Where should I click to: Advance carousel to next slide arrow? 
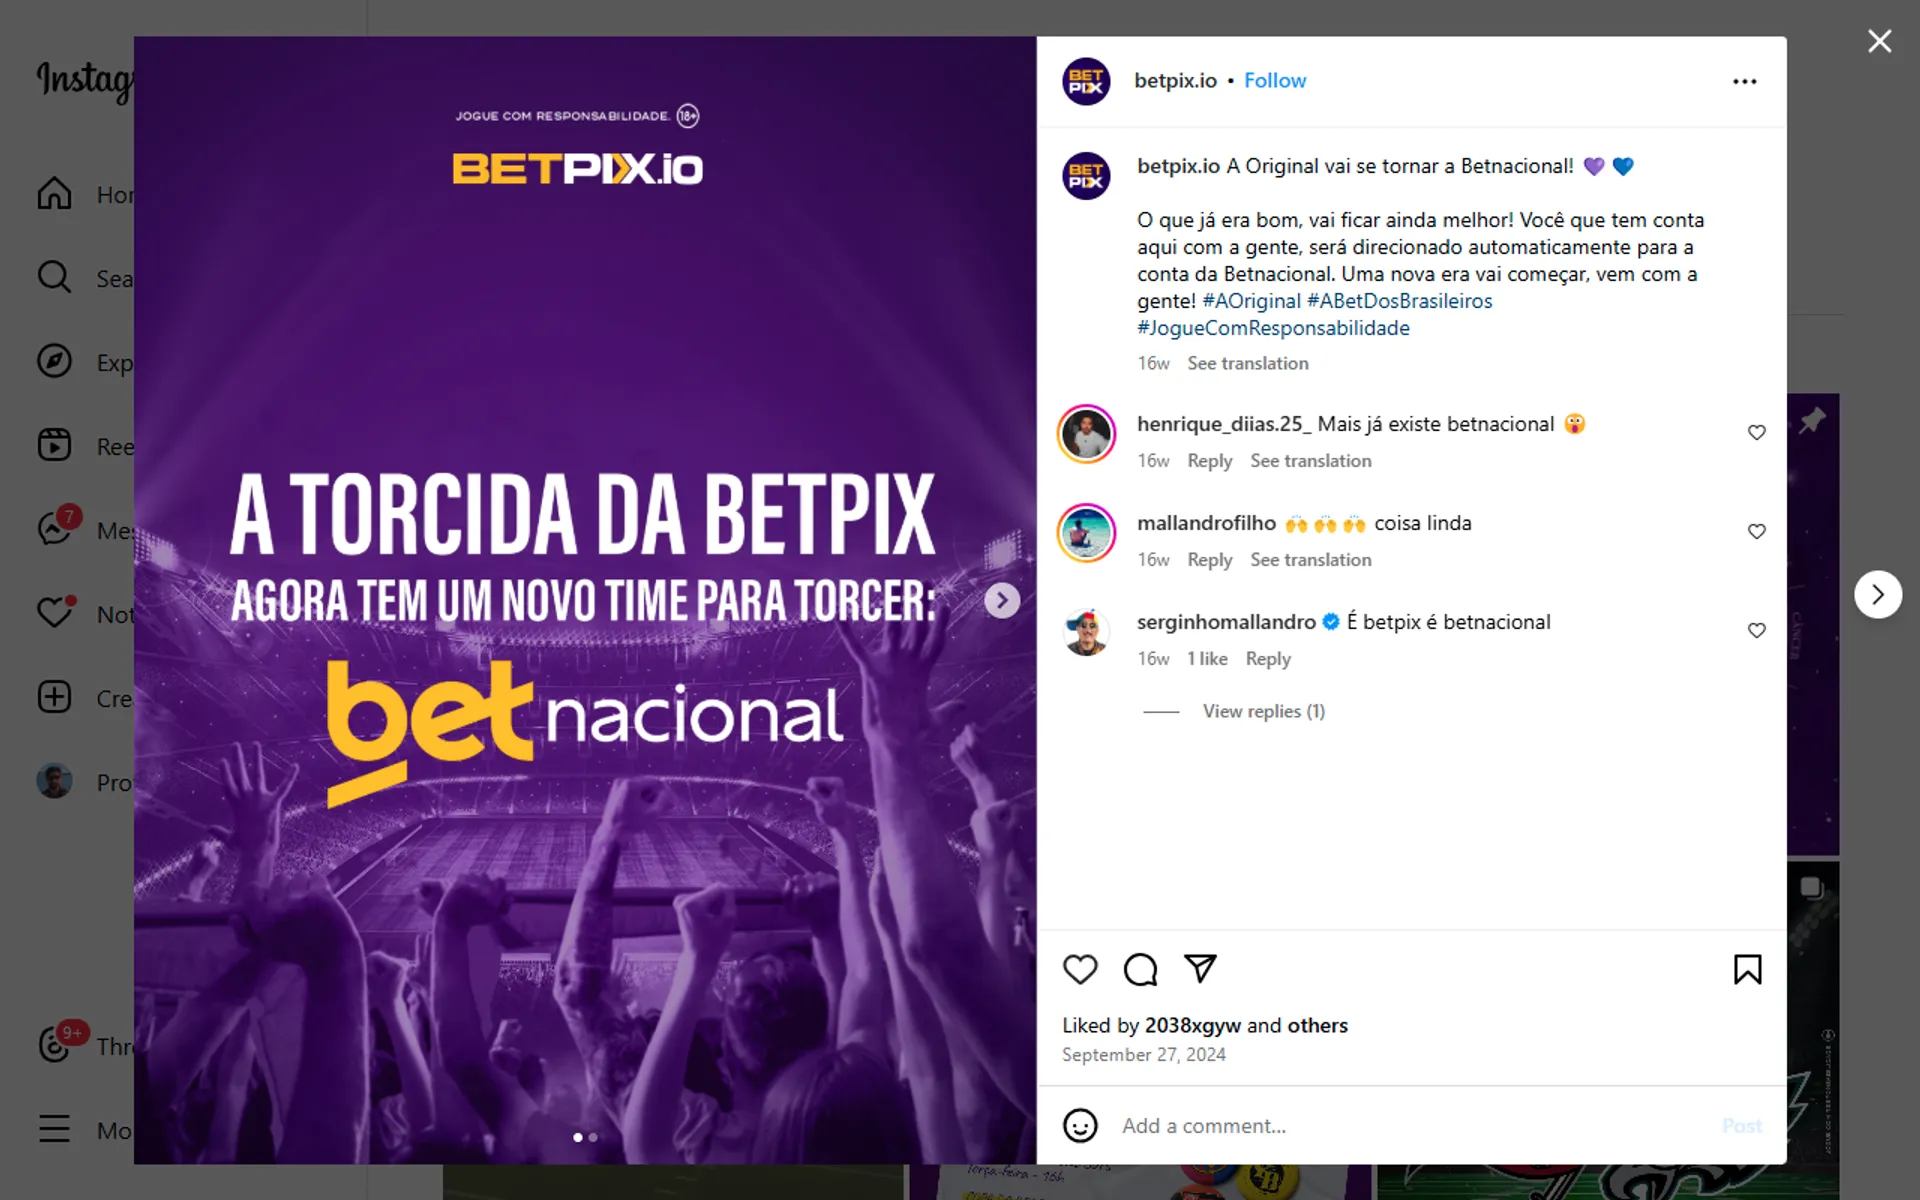(x=1002, y=600)
